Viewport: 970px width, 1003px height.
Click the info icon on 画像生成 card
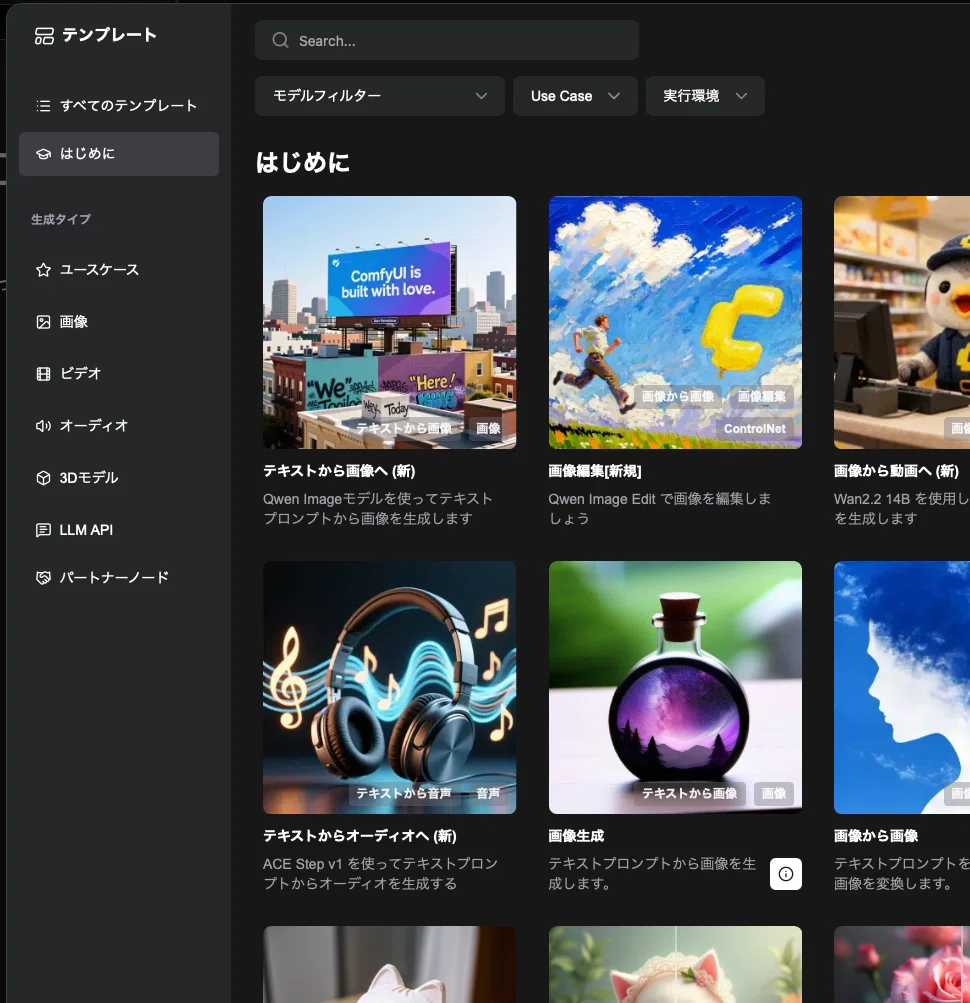pos(786,874)
